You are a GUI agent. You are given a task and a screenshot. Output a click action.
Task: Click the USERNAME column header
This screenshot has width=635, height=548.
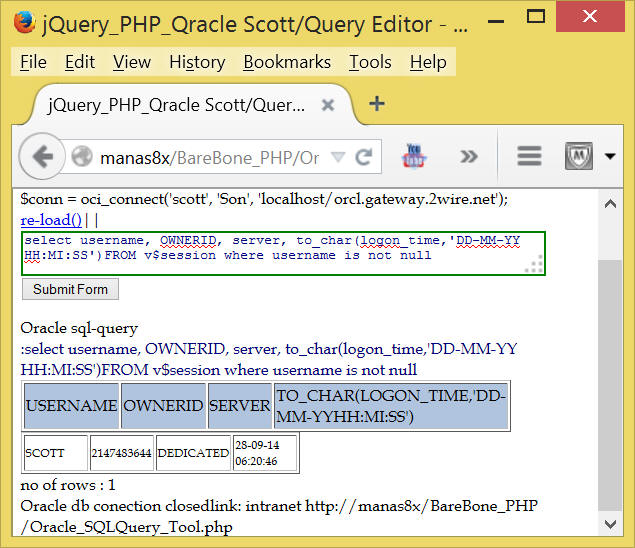[72, 406]
